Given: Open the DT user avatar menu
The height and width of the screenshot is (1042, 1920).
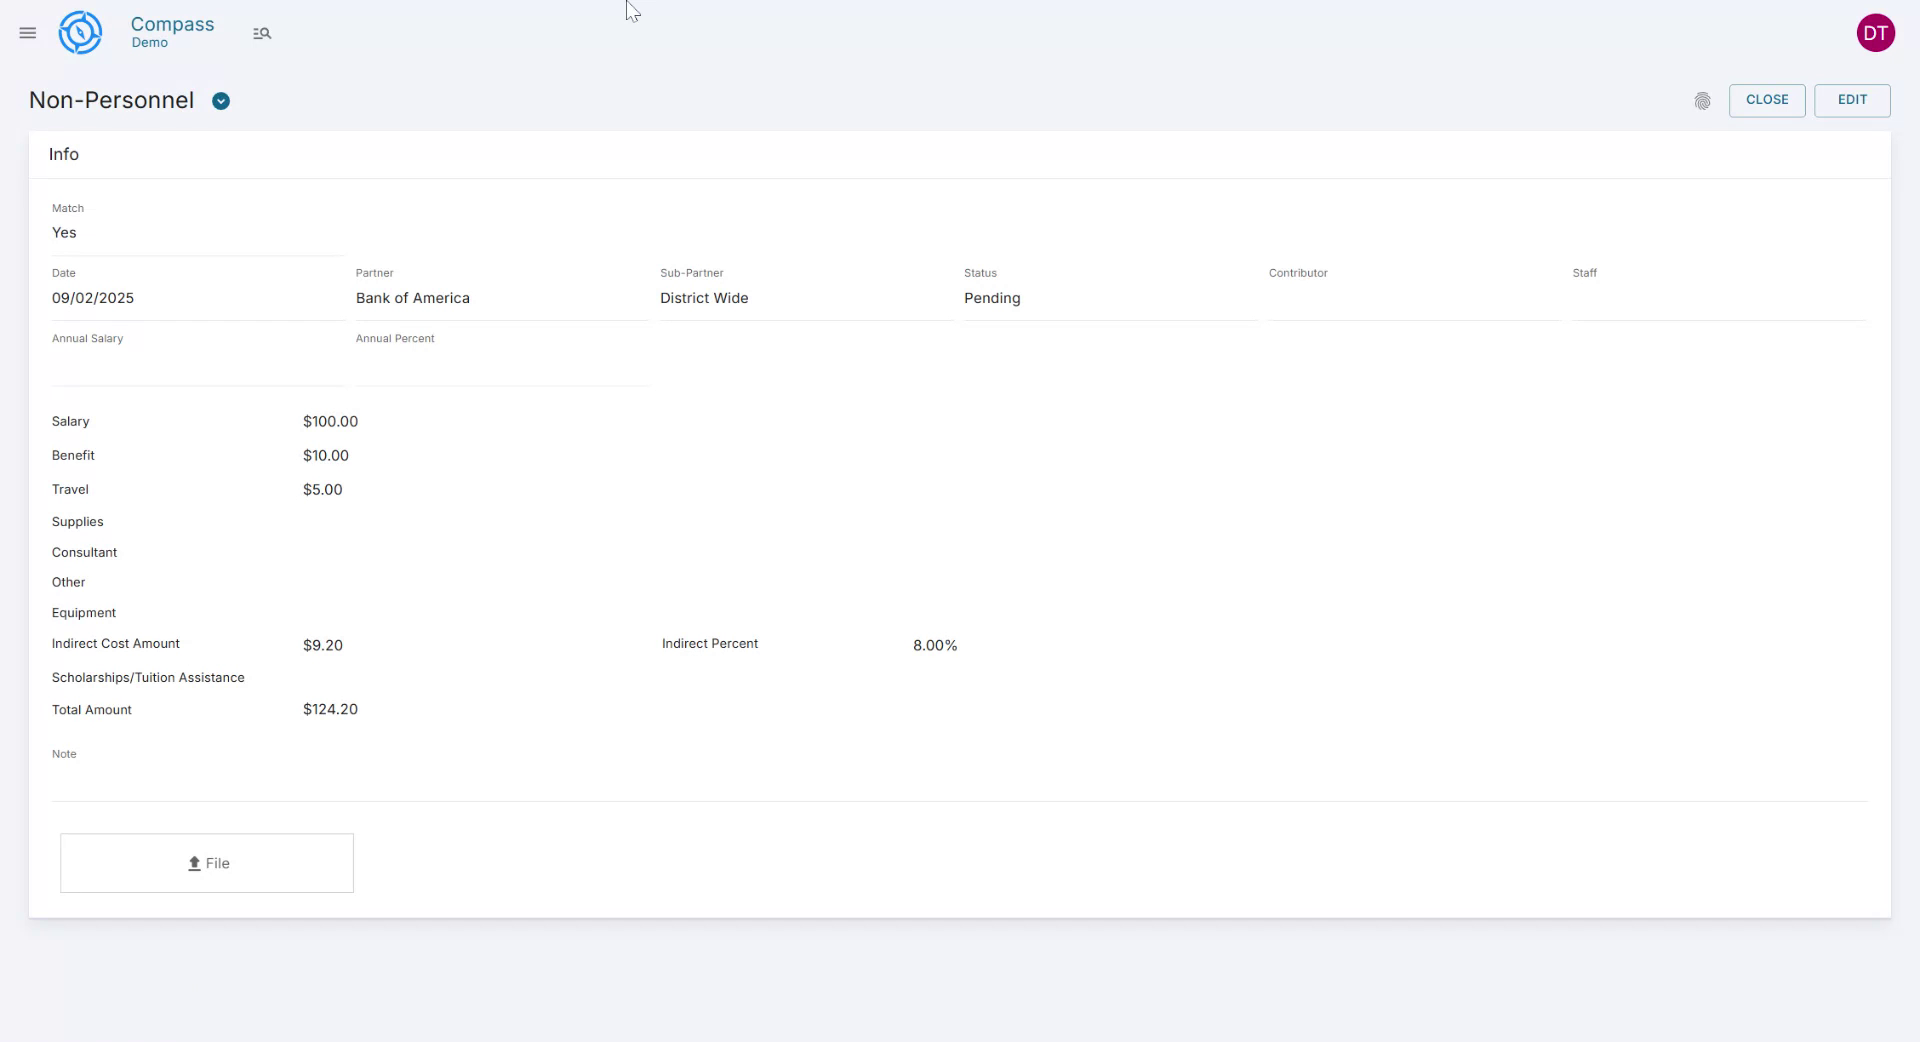Looking at the screenshot, I should click(1877, 32).
